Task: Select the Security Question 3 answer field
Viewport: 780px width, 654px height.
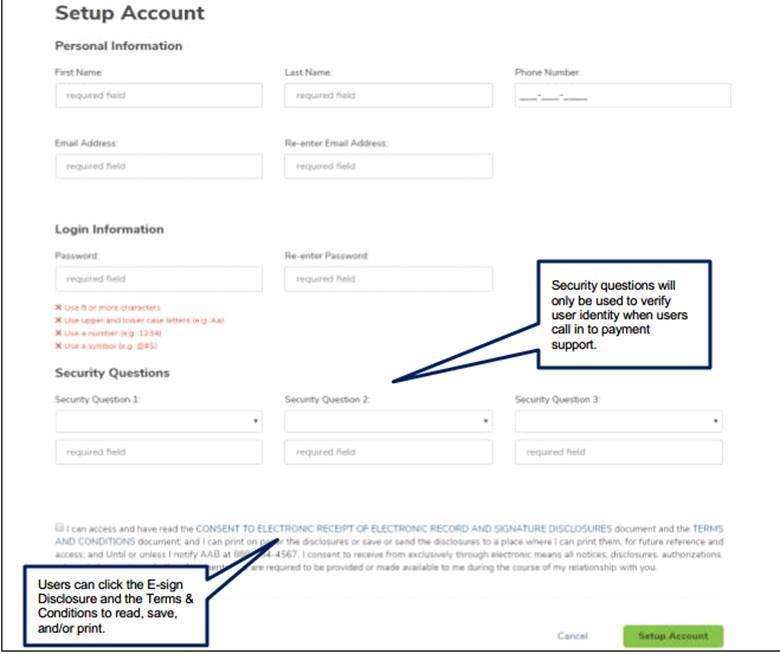Action: tap(619, 452)
